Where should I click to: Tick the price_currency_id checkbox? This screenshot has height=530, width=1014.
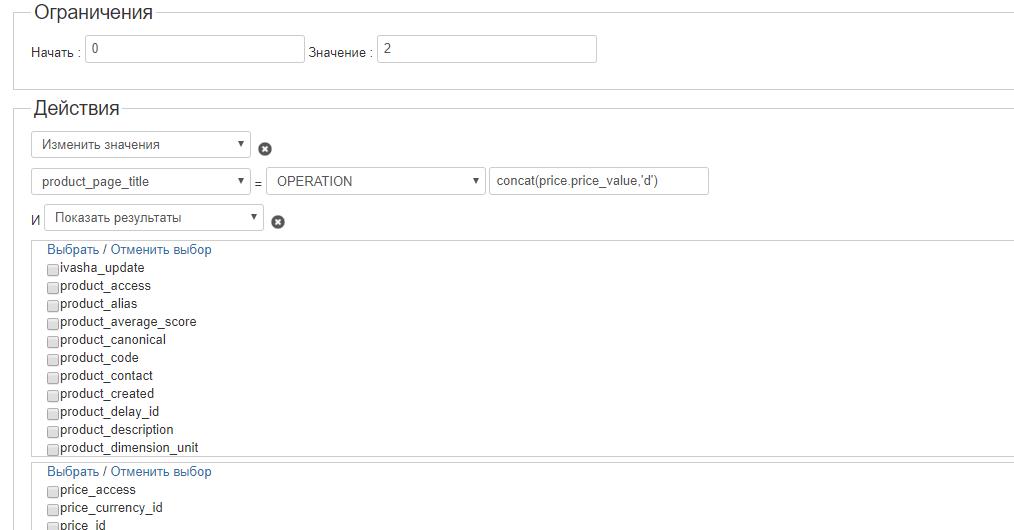[53, 510]
